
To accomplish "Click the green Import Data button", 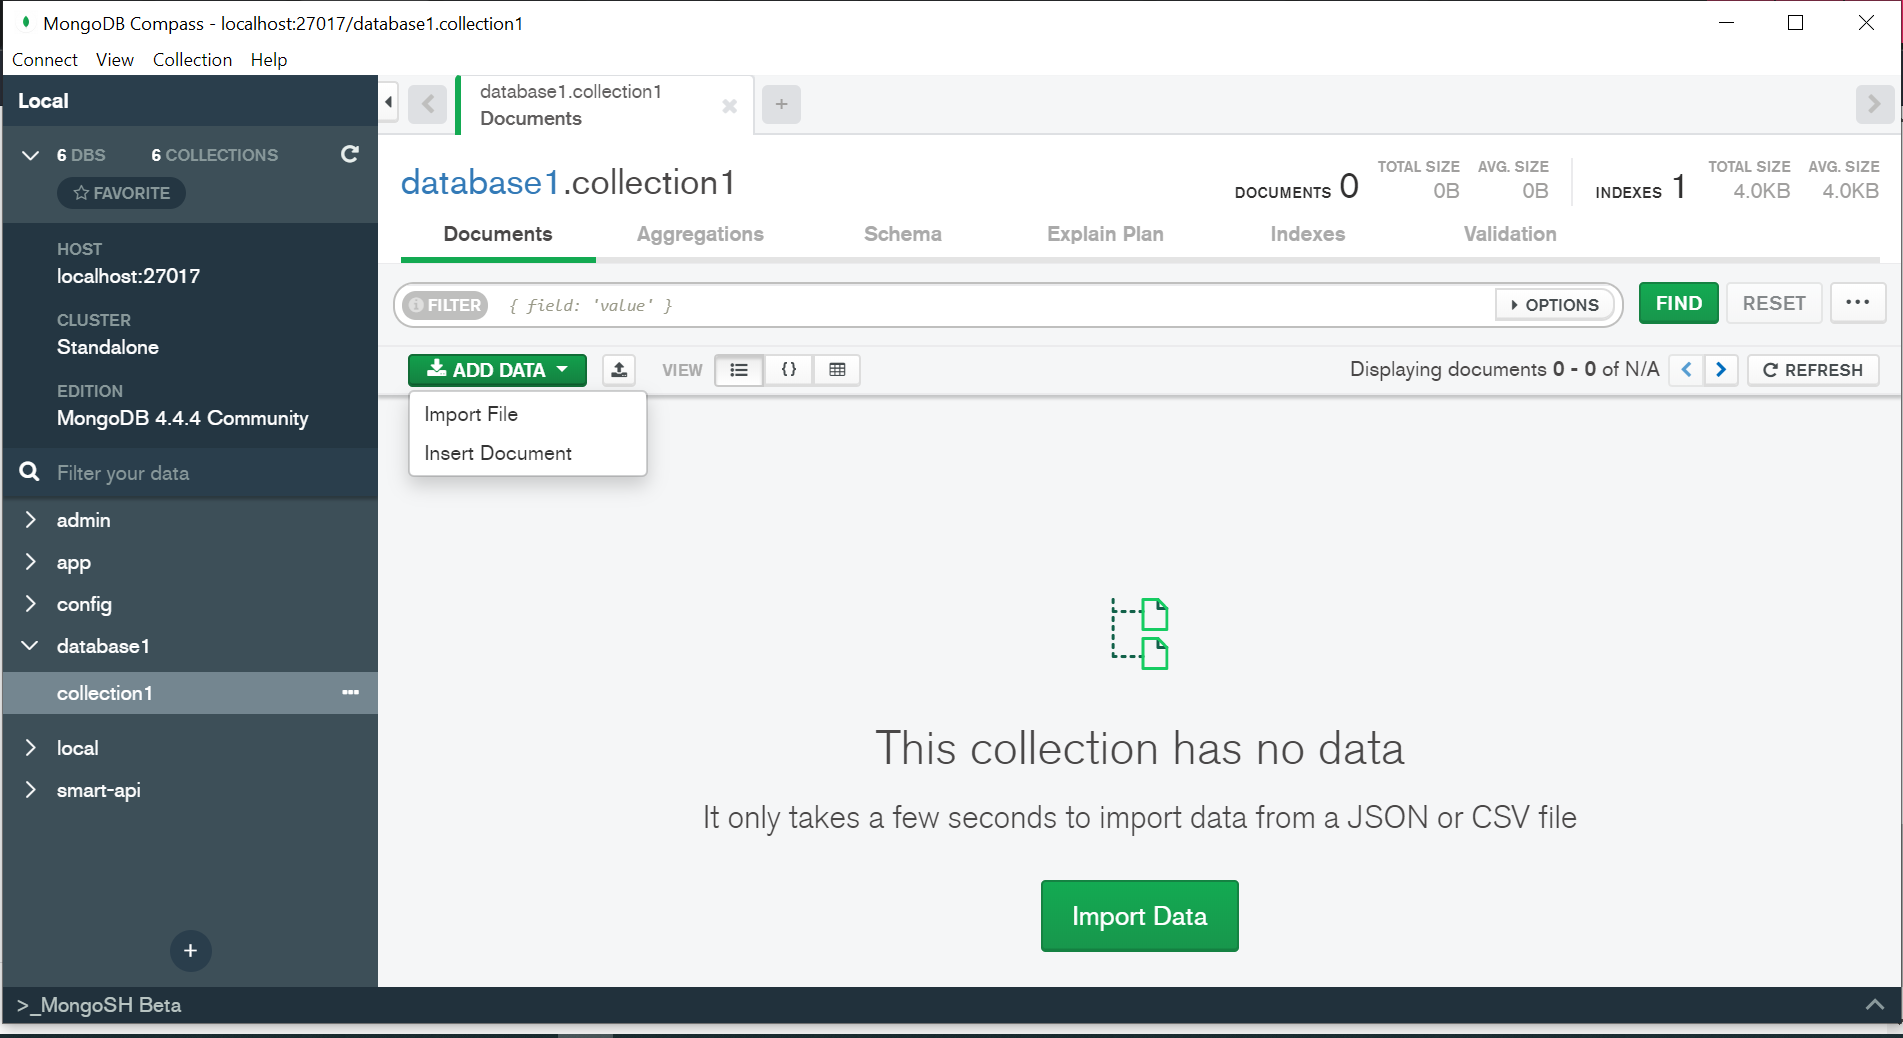I will click(x=1139, y=916).
